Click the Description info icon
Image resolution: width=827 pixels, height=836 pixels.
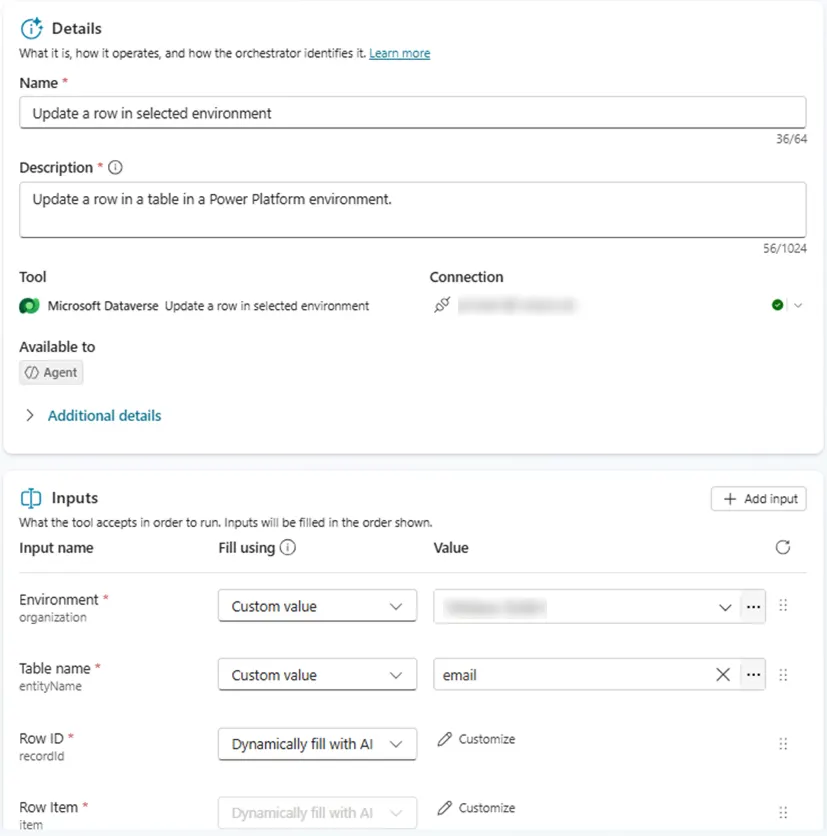(x=115, y=168)
